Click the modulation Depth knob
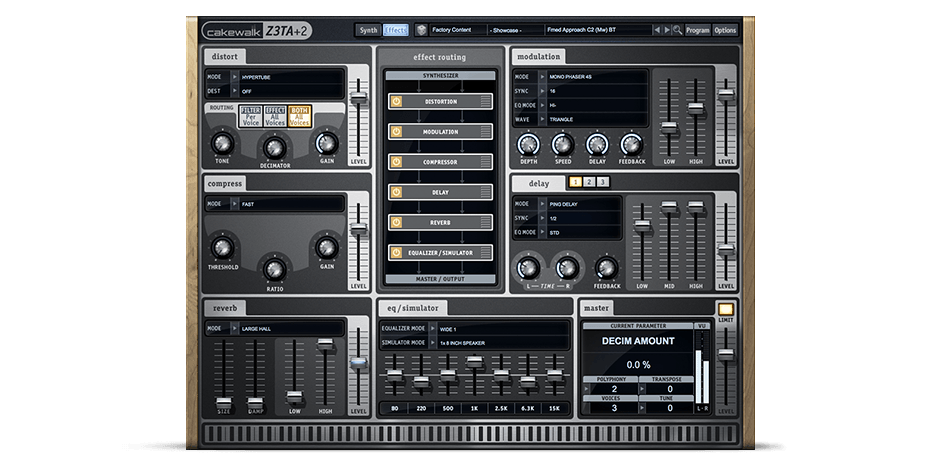Screen dimensions: 940x470 tap(528, 144)
